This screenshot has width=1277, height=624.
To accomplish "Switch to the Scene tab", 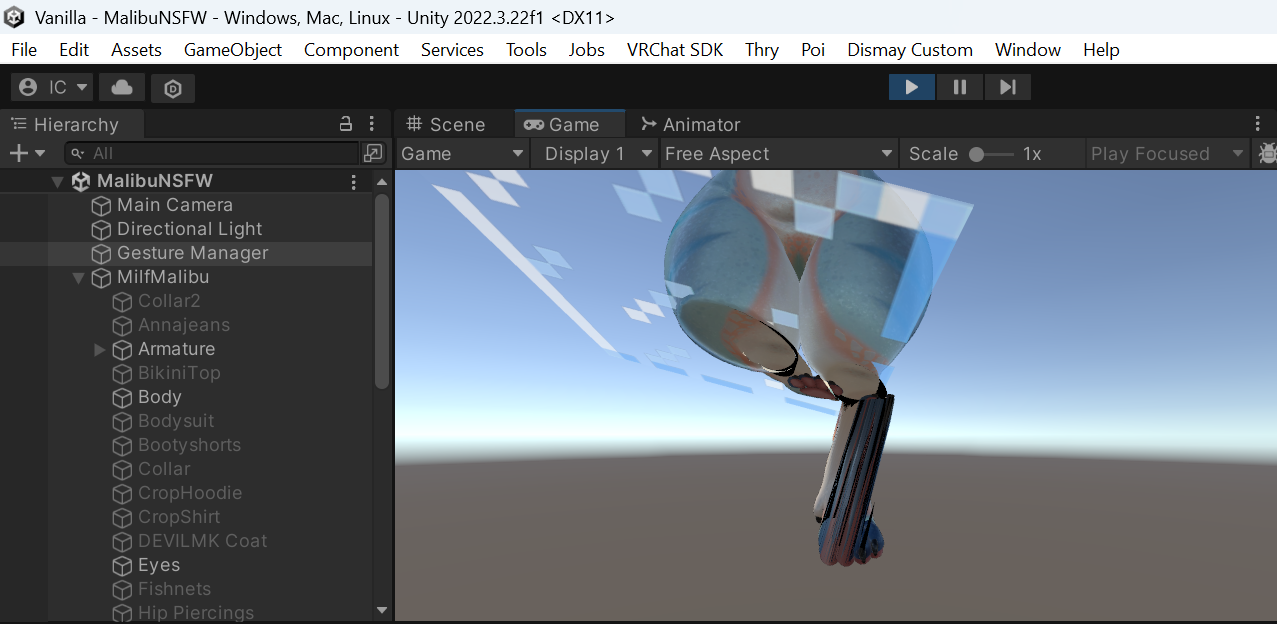I will click(445, 124).
